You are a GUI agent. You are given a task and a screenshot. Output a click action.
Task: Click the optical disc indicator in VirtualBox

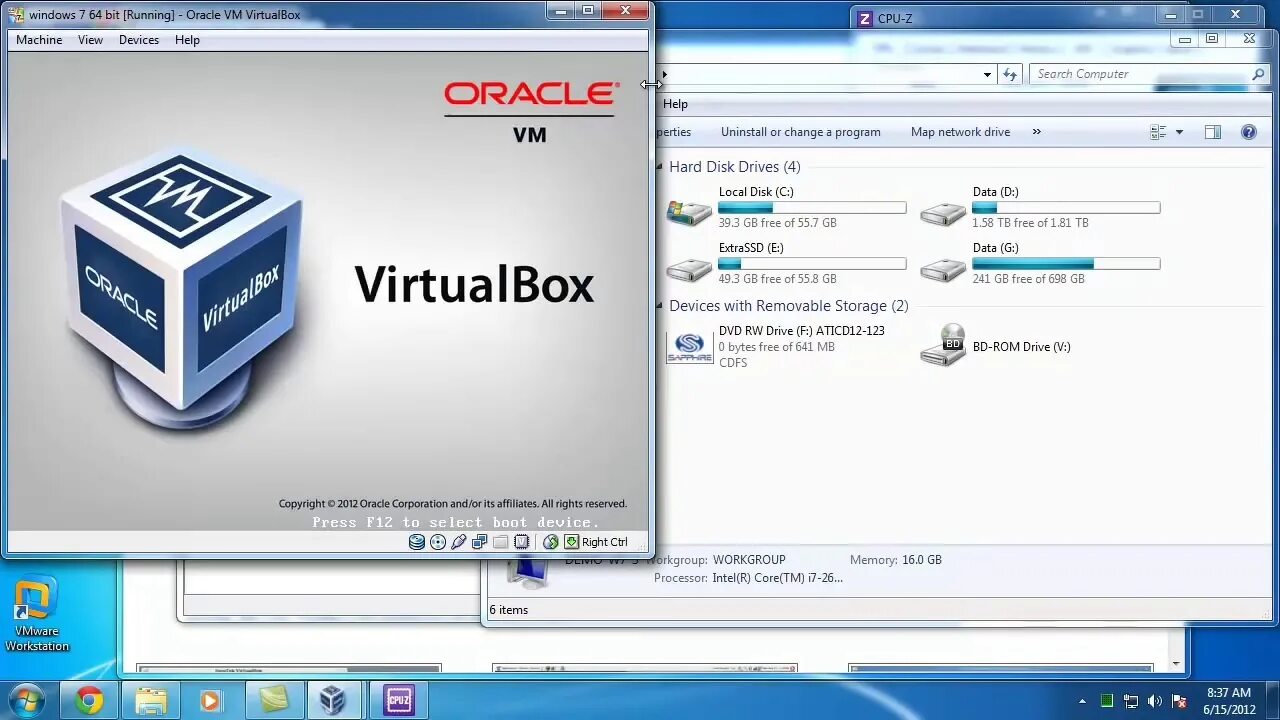(438, 542)
